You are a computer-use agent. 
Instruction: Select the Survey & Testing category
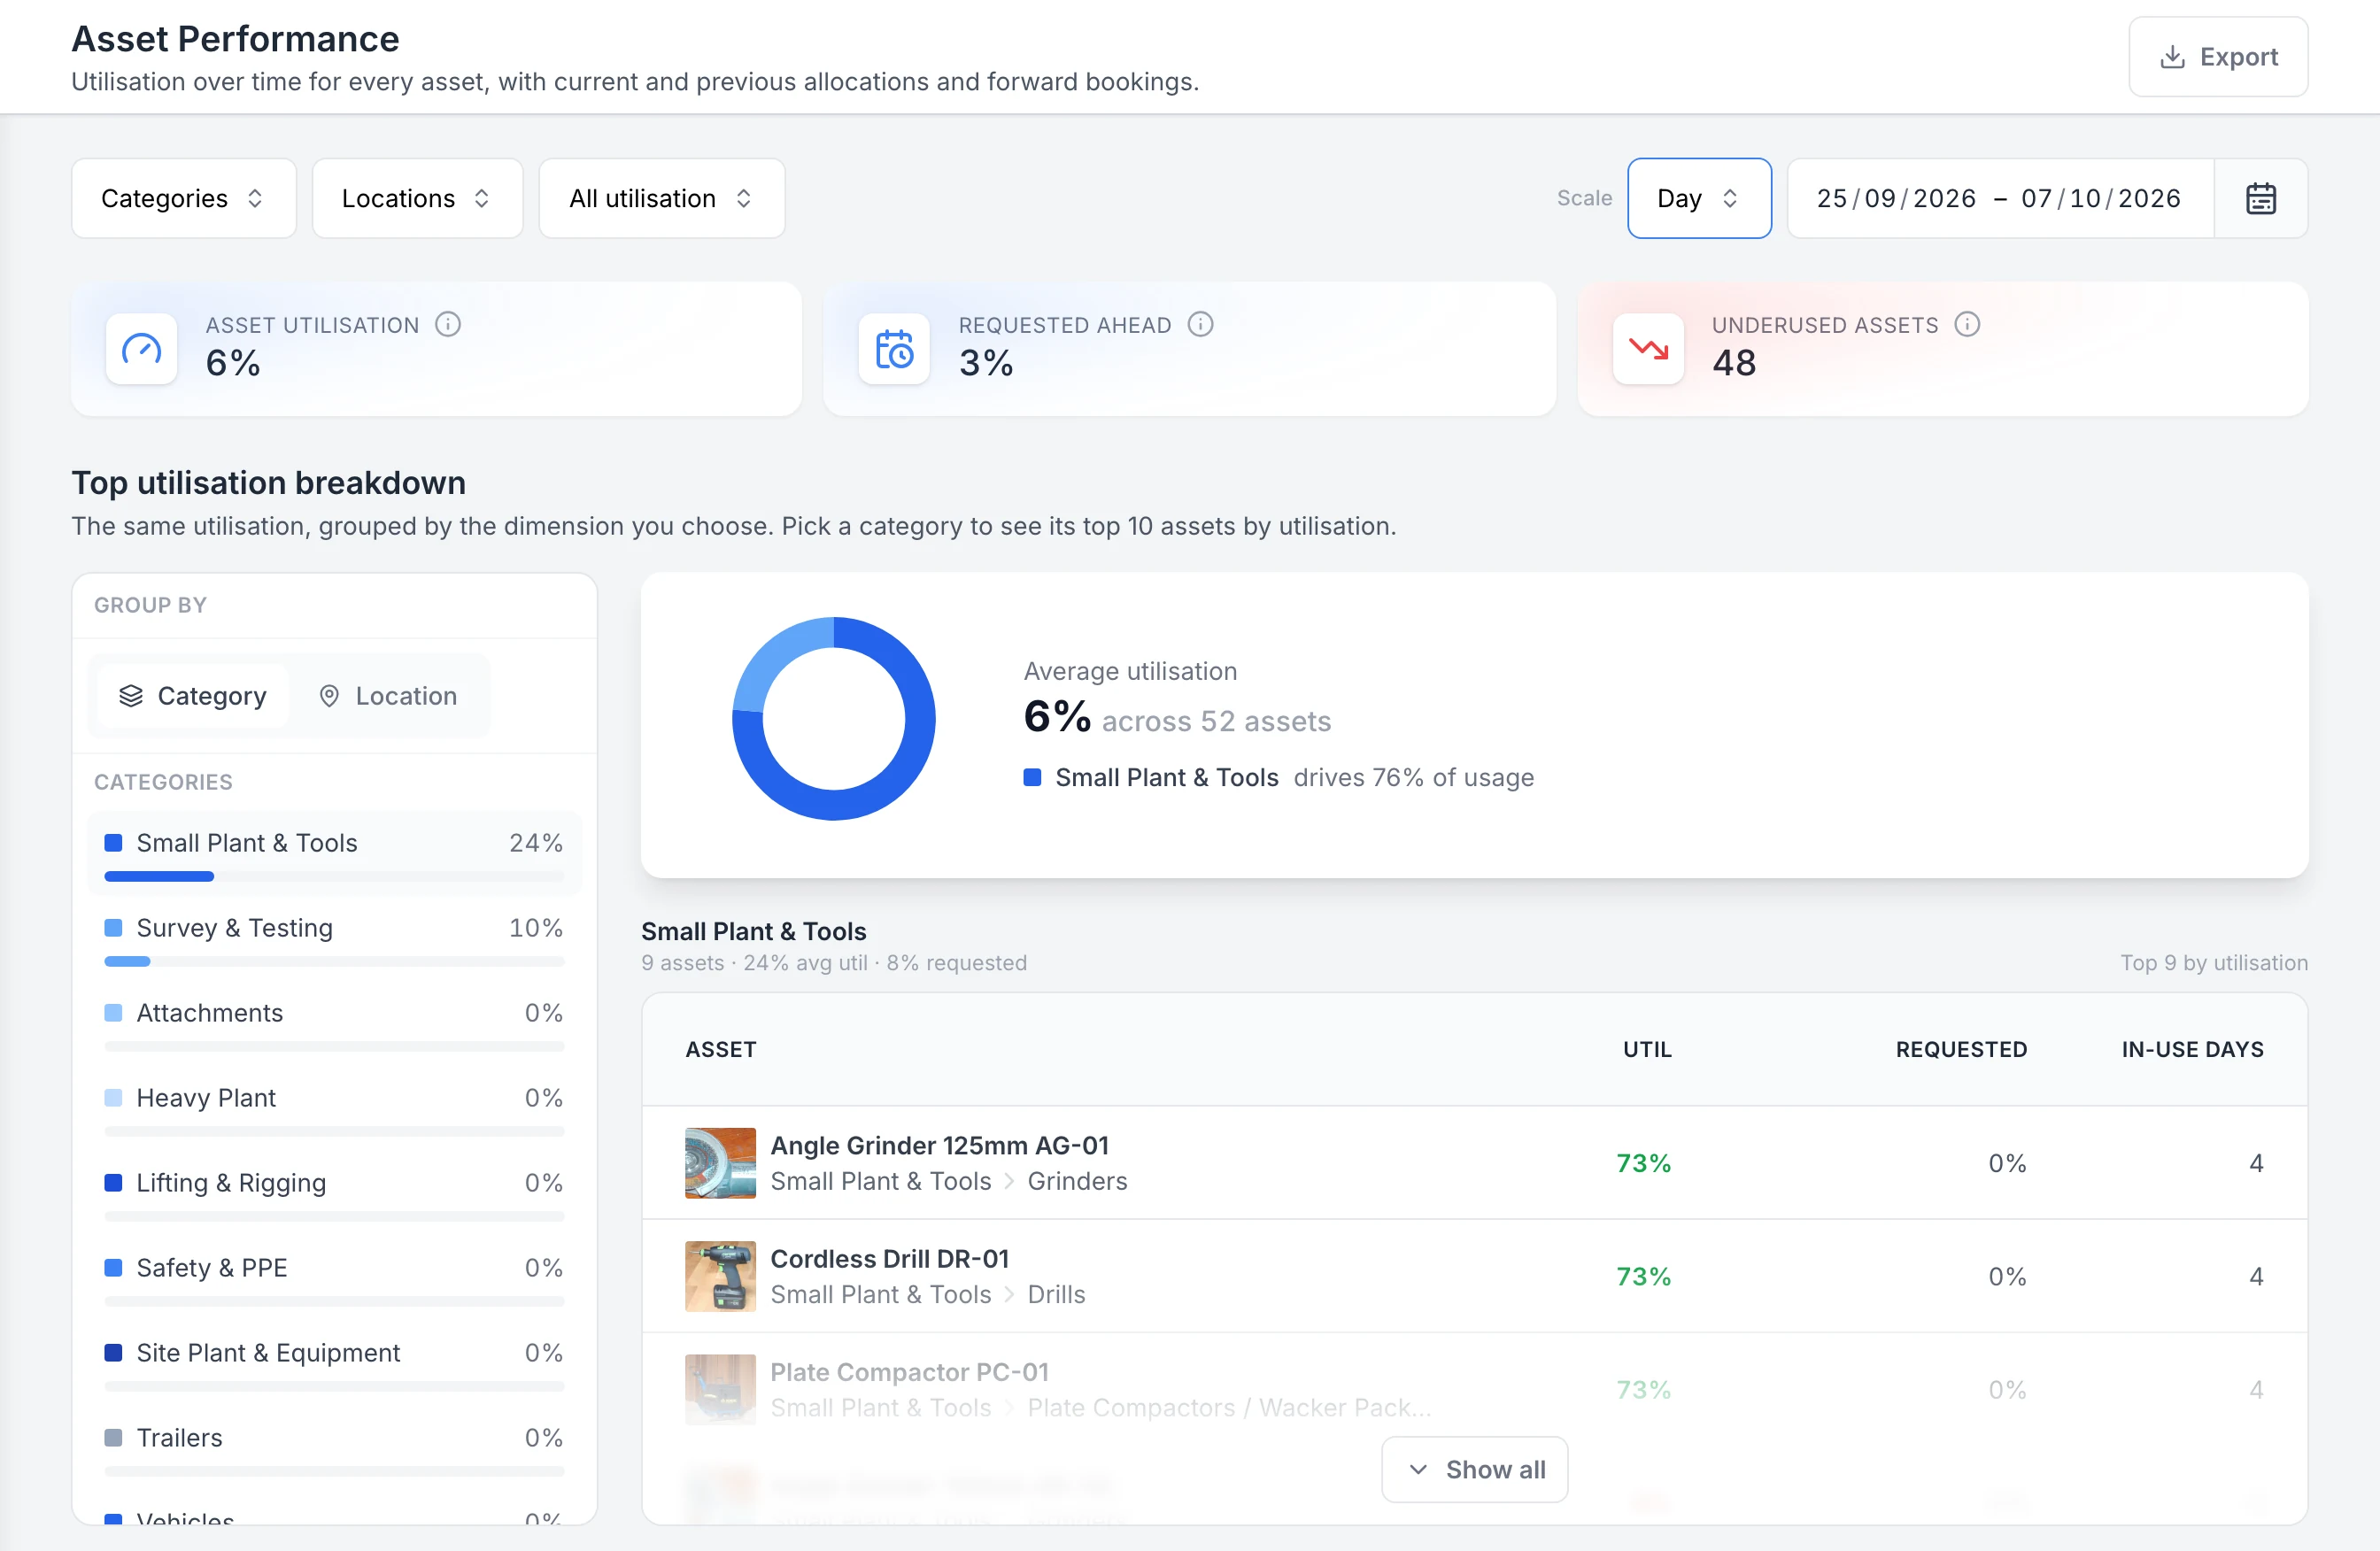334,938
